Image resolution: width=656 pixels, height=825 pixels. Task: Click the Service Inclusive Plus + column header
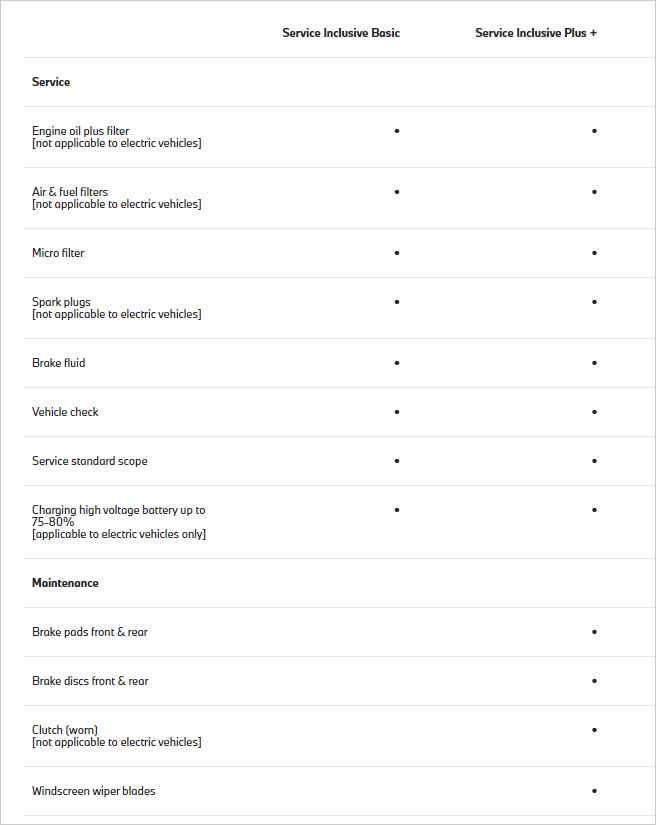tap(536, 33)
